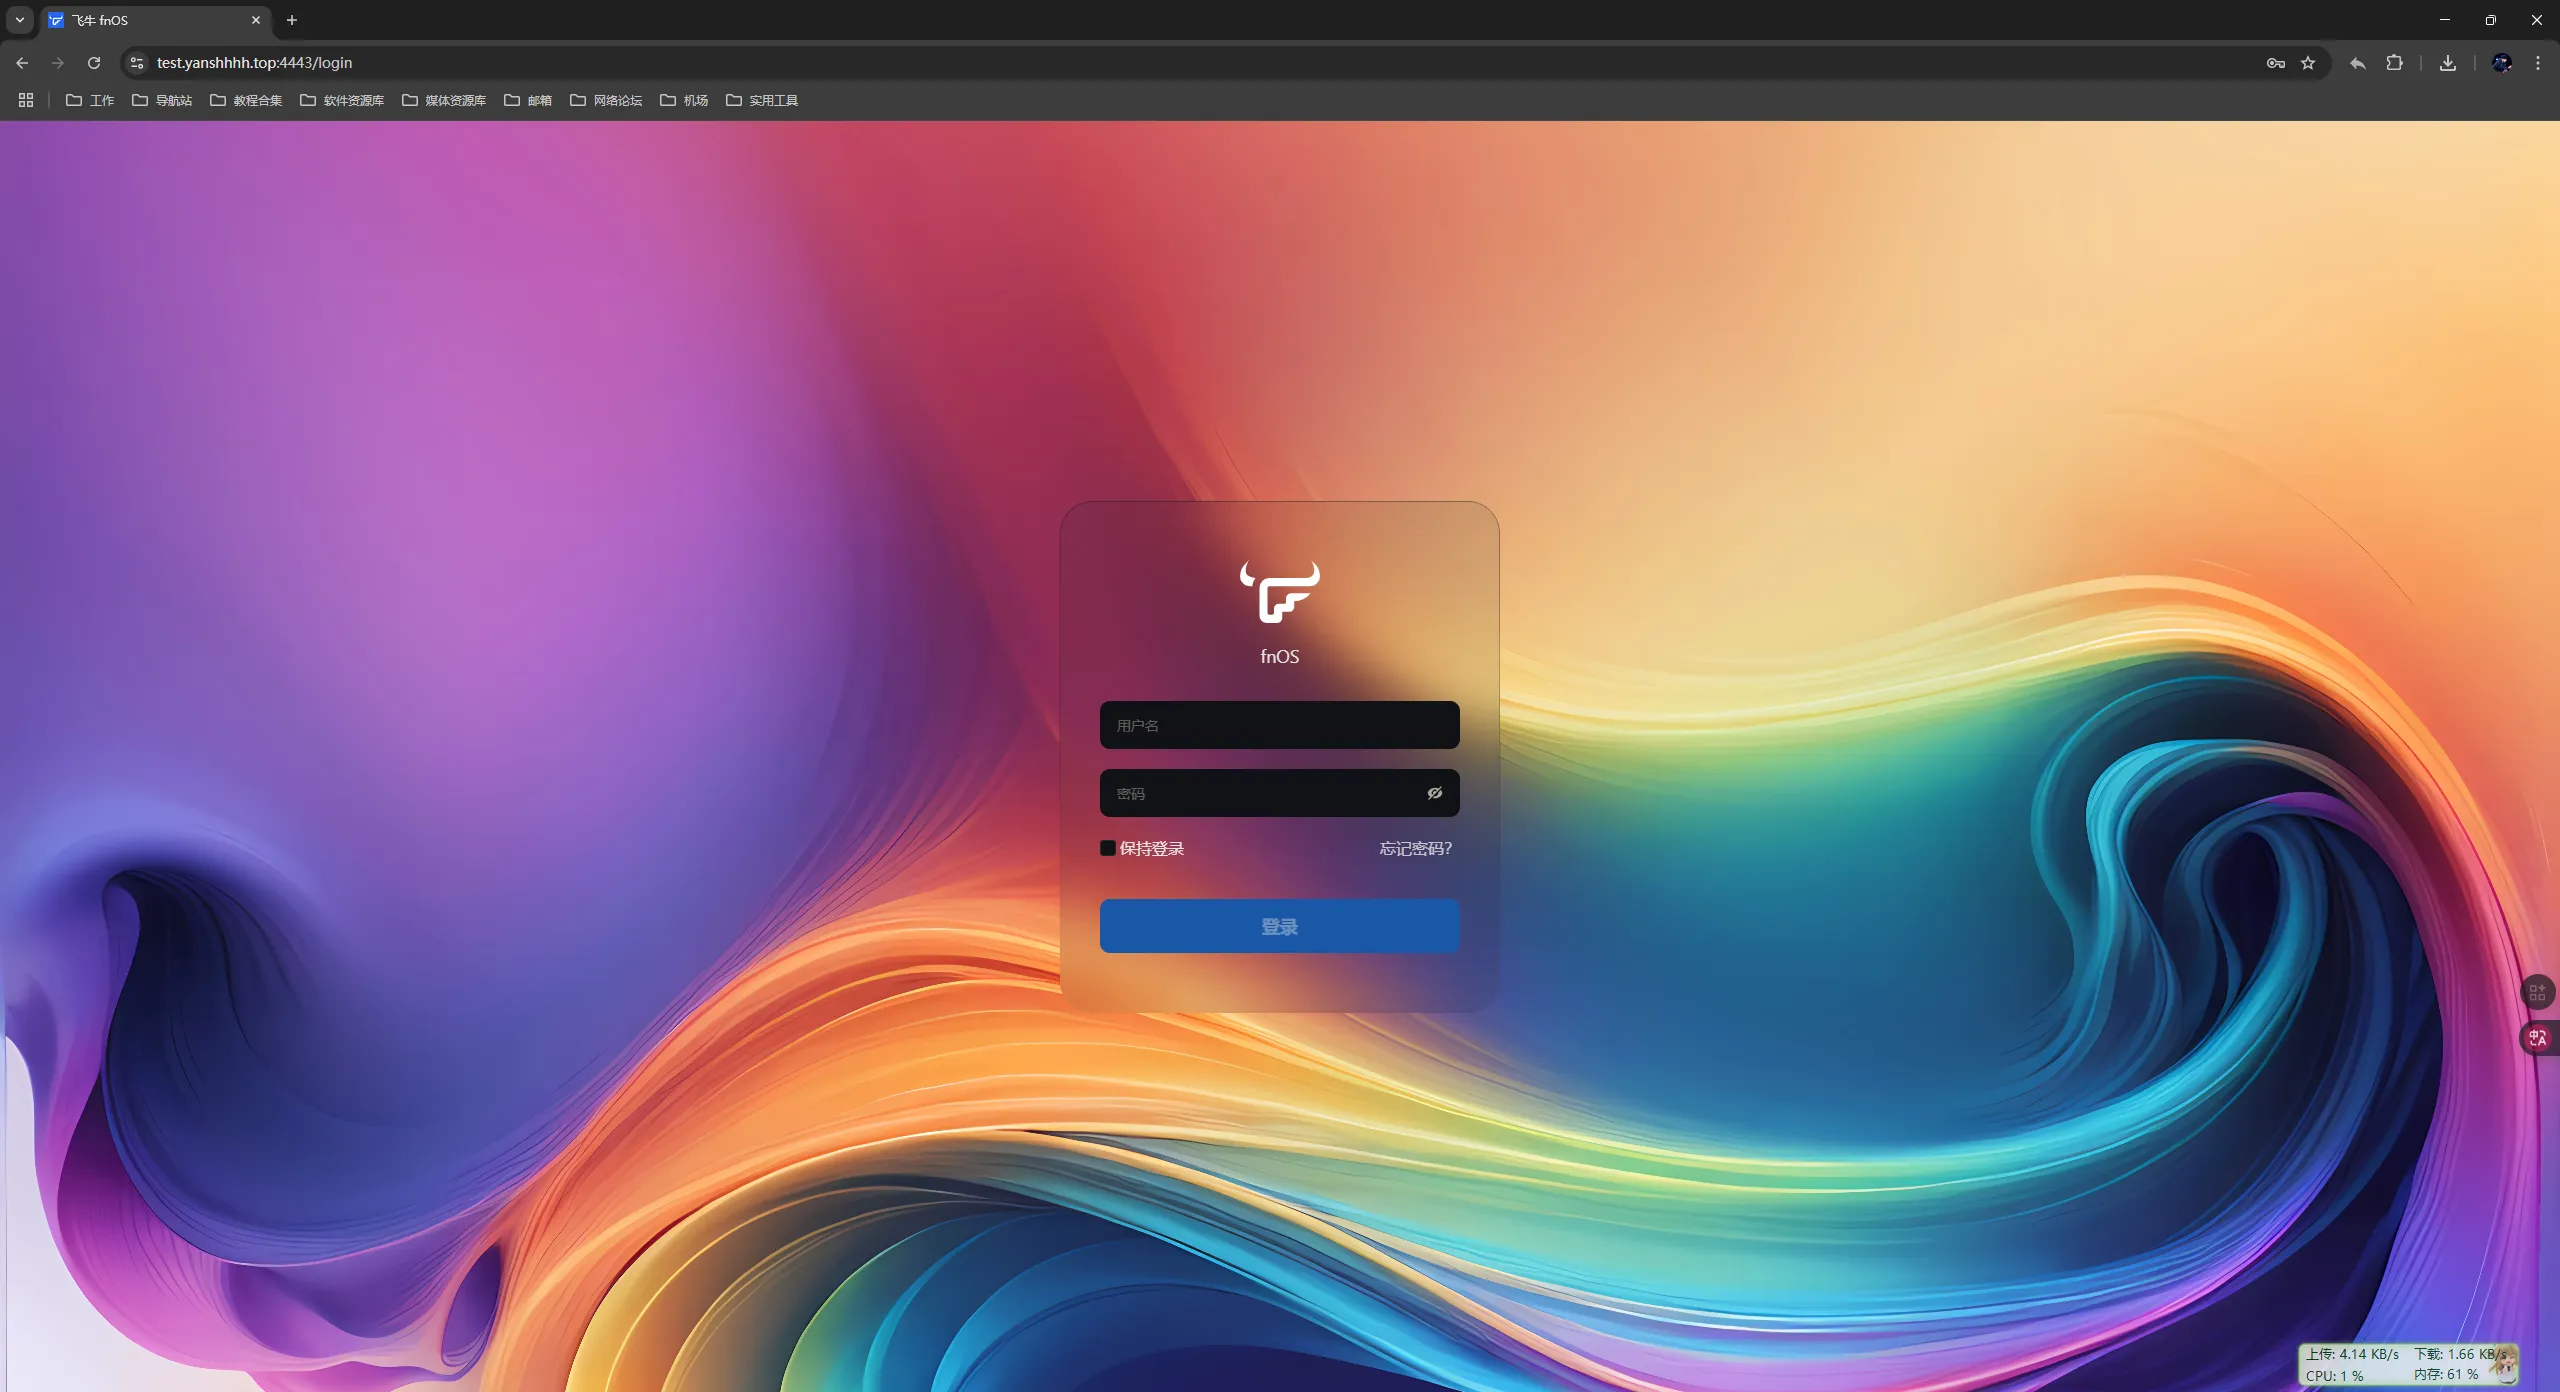Image resolution: width=2560 pixels, height=1392 pixels.
Task: Open the browser downloads icon
Action: point(2448,63)
